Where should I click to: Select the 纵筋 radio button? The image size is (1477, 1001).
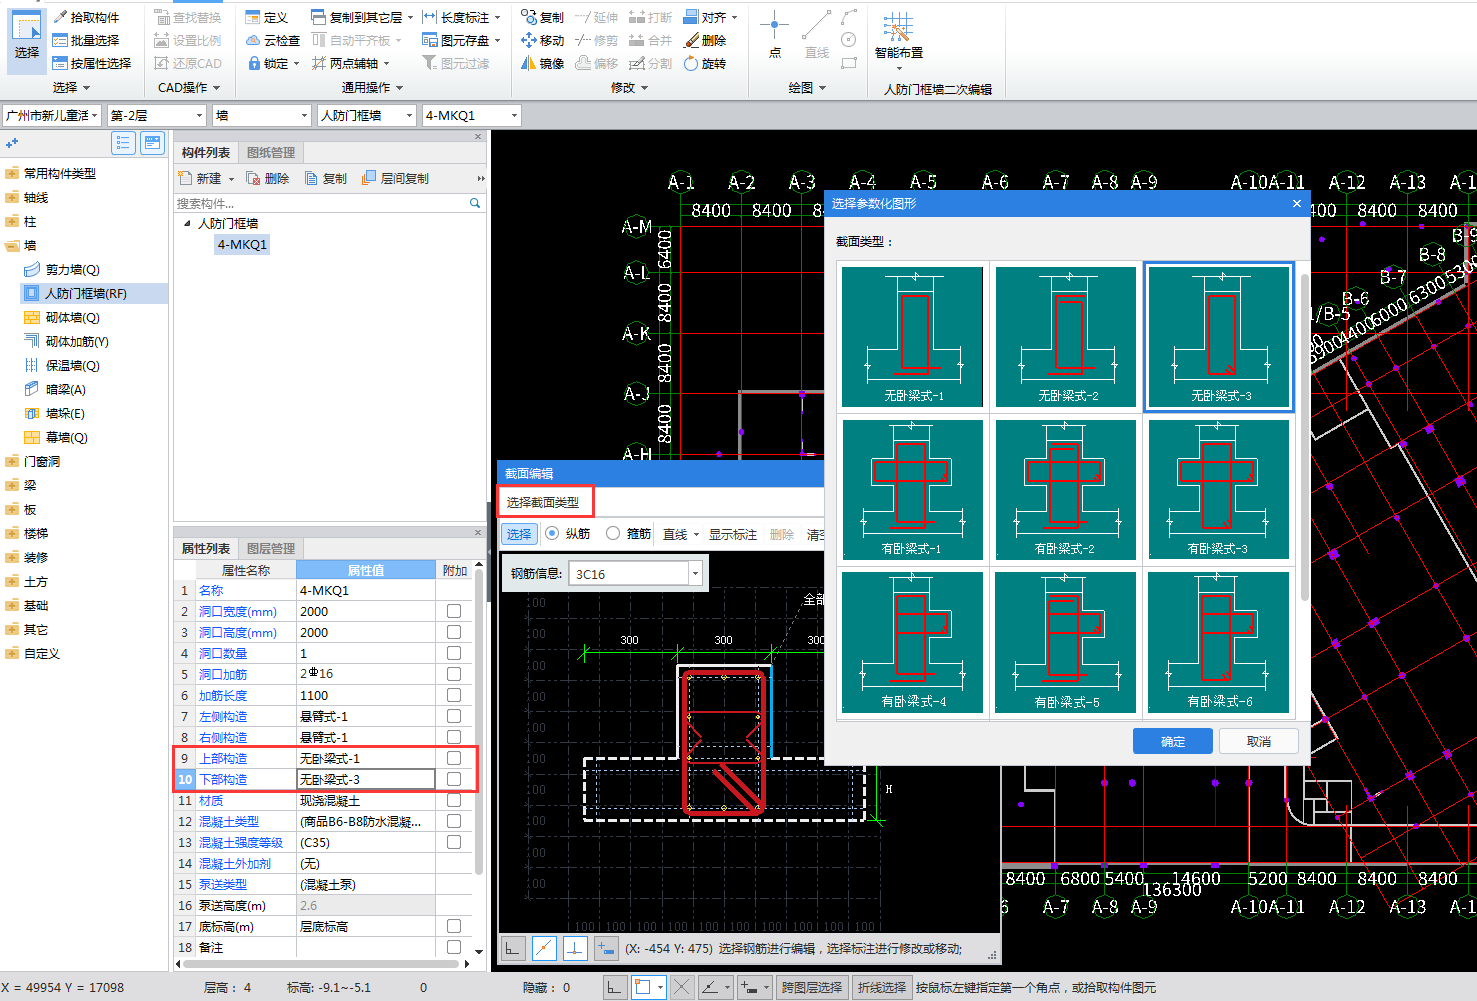pos(552,534)
